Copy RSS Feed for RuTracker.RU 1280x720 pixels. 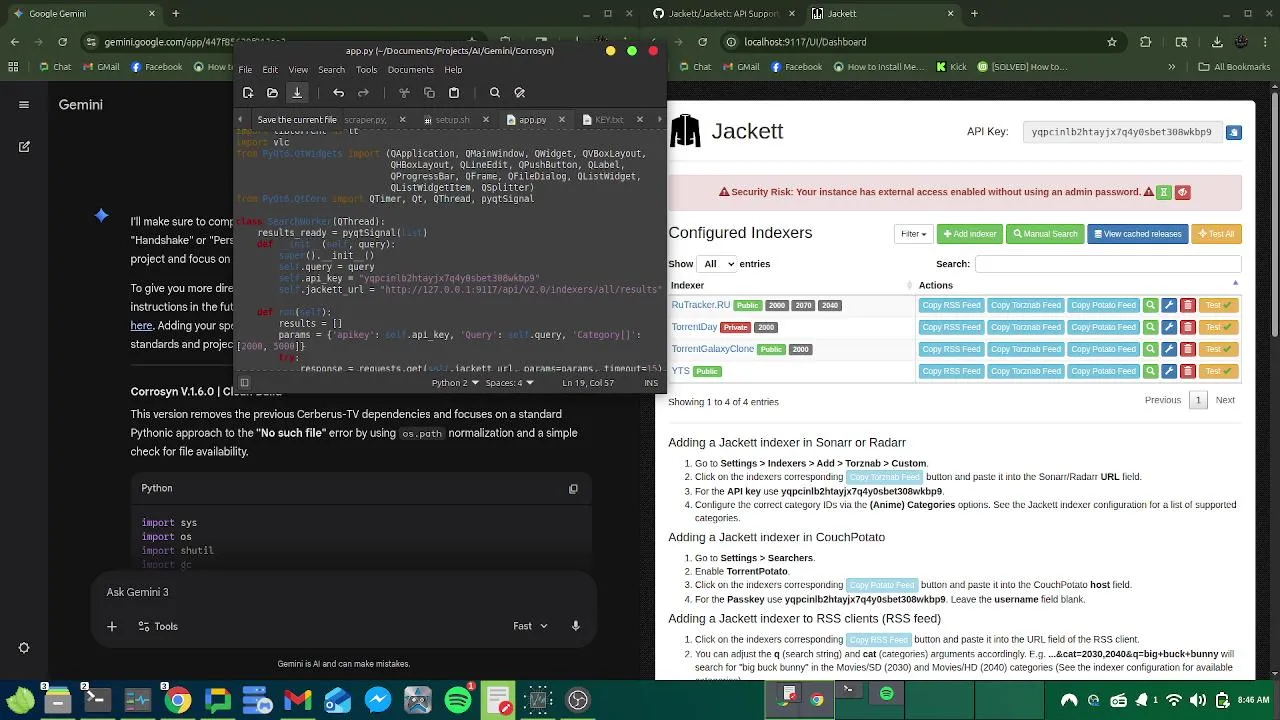(951, 305)
